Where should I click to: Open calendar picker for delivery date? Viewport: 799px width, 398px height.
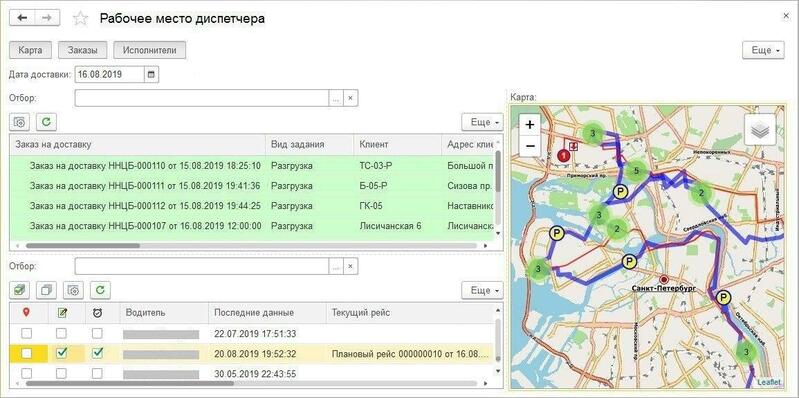point(151,74)
